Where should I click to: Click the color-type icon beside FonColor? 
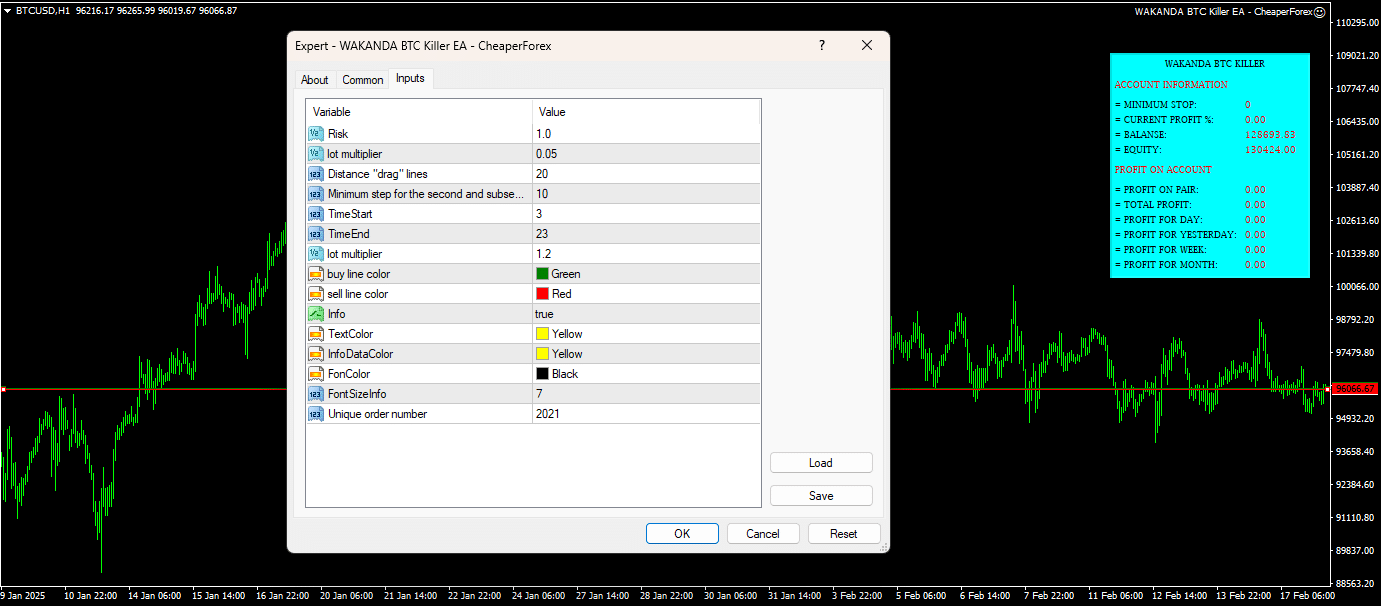(x=316, y=374)
